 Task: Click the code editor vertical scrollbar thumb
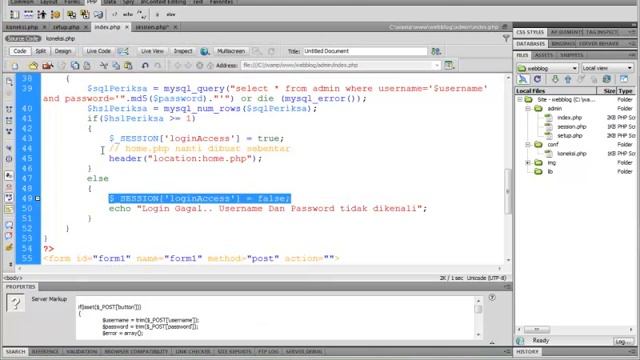tap(508, 191)
